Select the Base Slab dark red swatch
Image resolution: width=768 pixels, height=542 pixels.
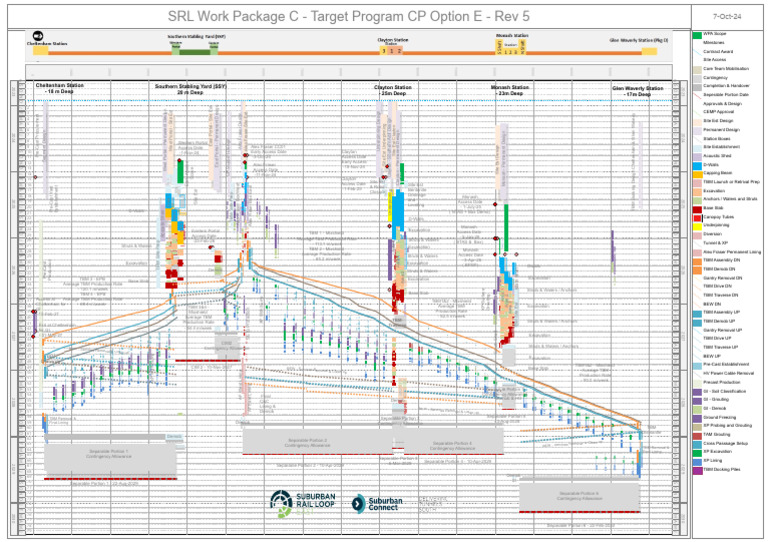coord(697,209)
